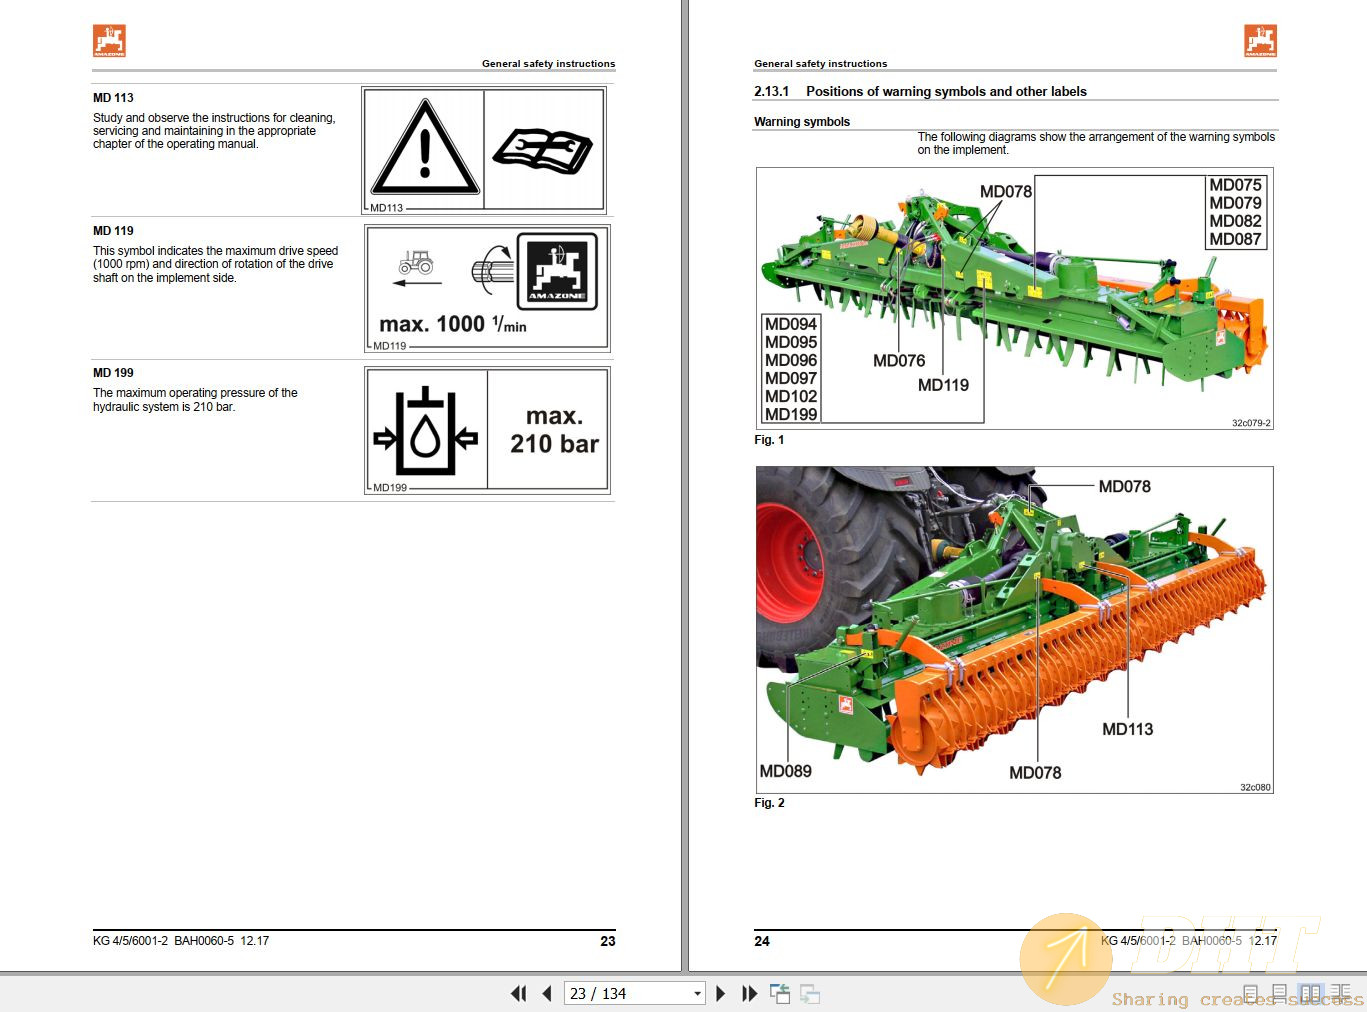This screenshot has height=1012, width=1367.
Task: Click the left page 'General safety instructions' header
Action: pos(549,64)
